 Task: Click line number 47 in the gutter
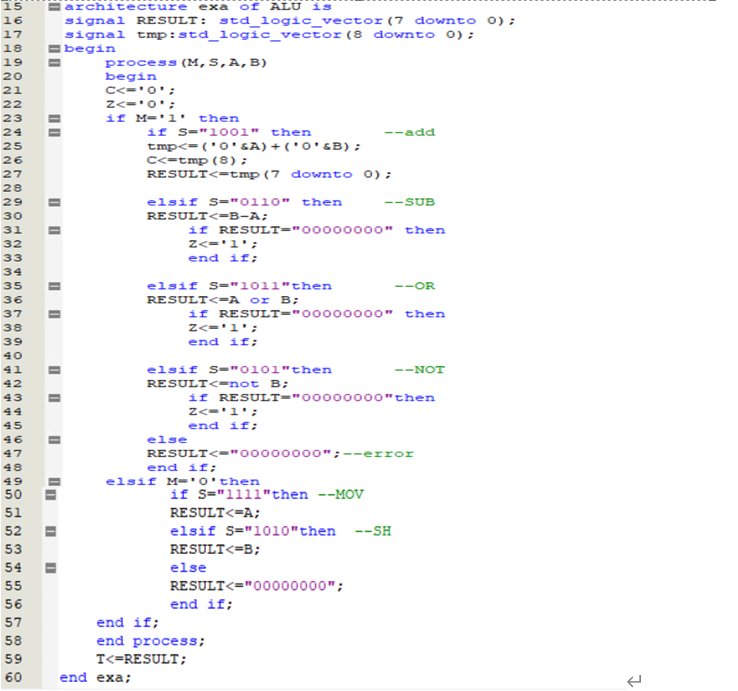[13, 454]
